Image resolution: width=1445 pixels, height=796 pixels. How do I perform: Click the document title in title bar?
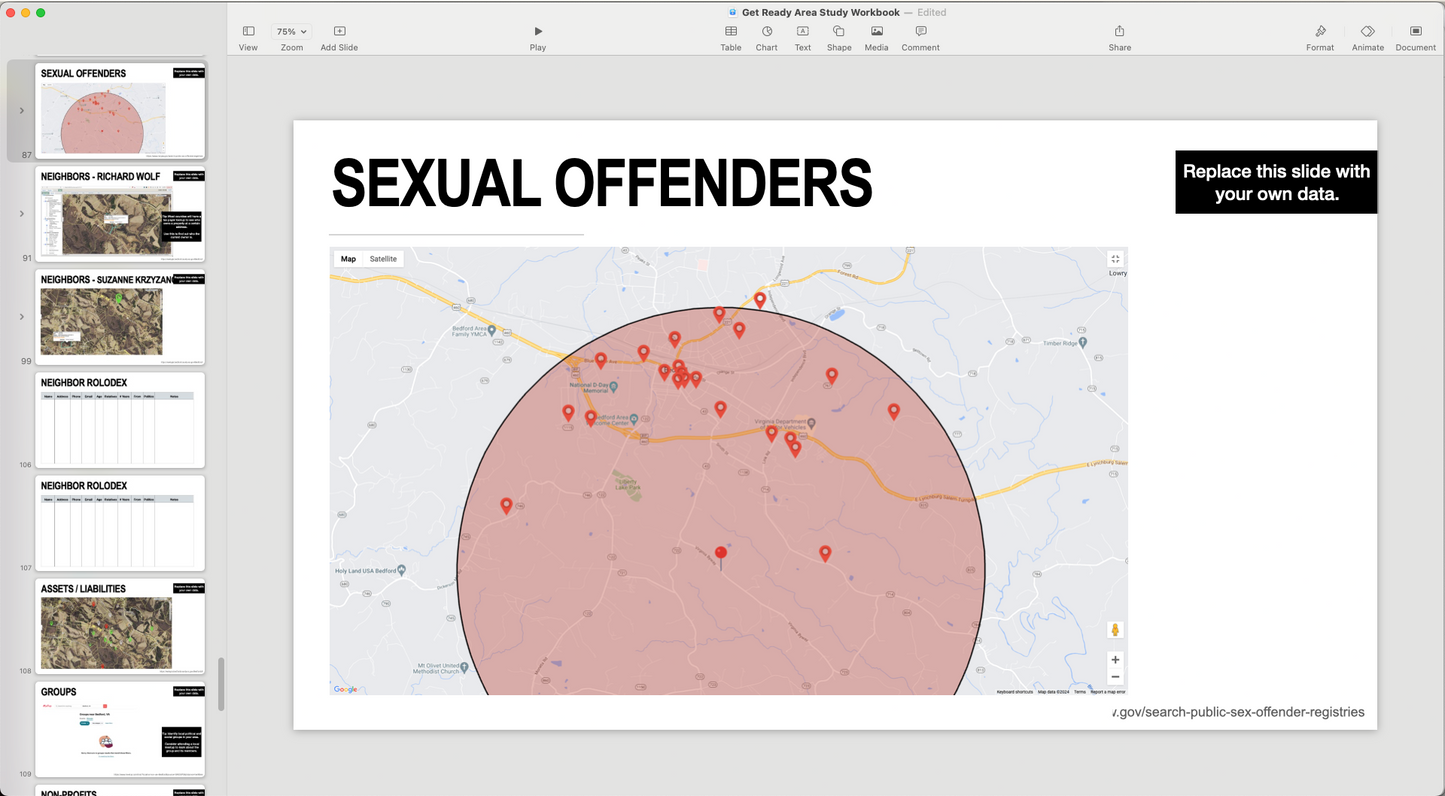[821, 12]
